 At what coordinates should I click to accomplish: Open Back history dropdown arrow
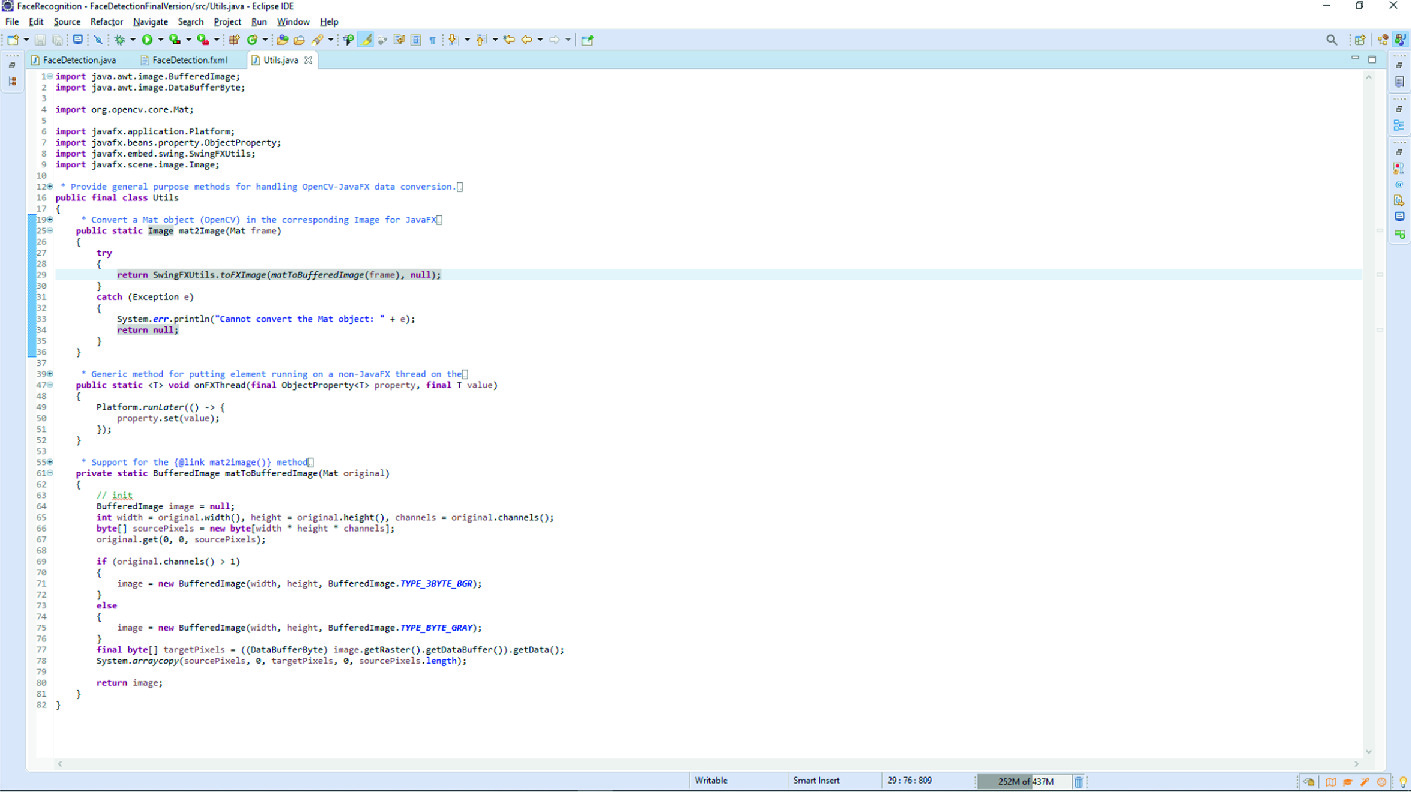pos(540,40)
